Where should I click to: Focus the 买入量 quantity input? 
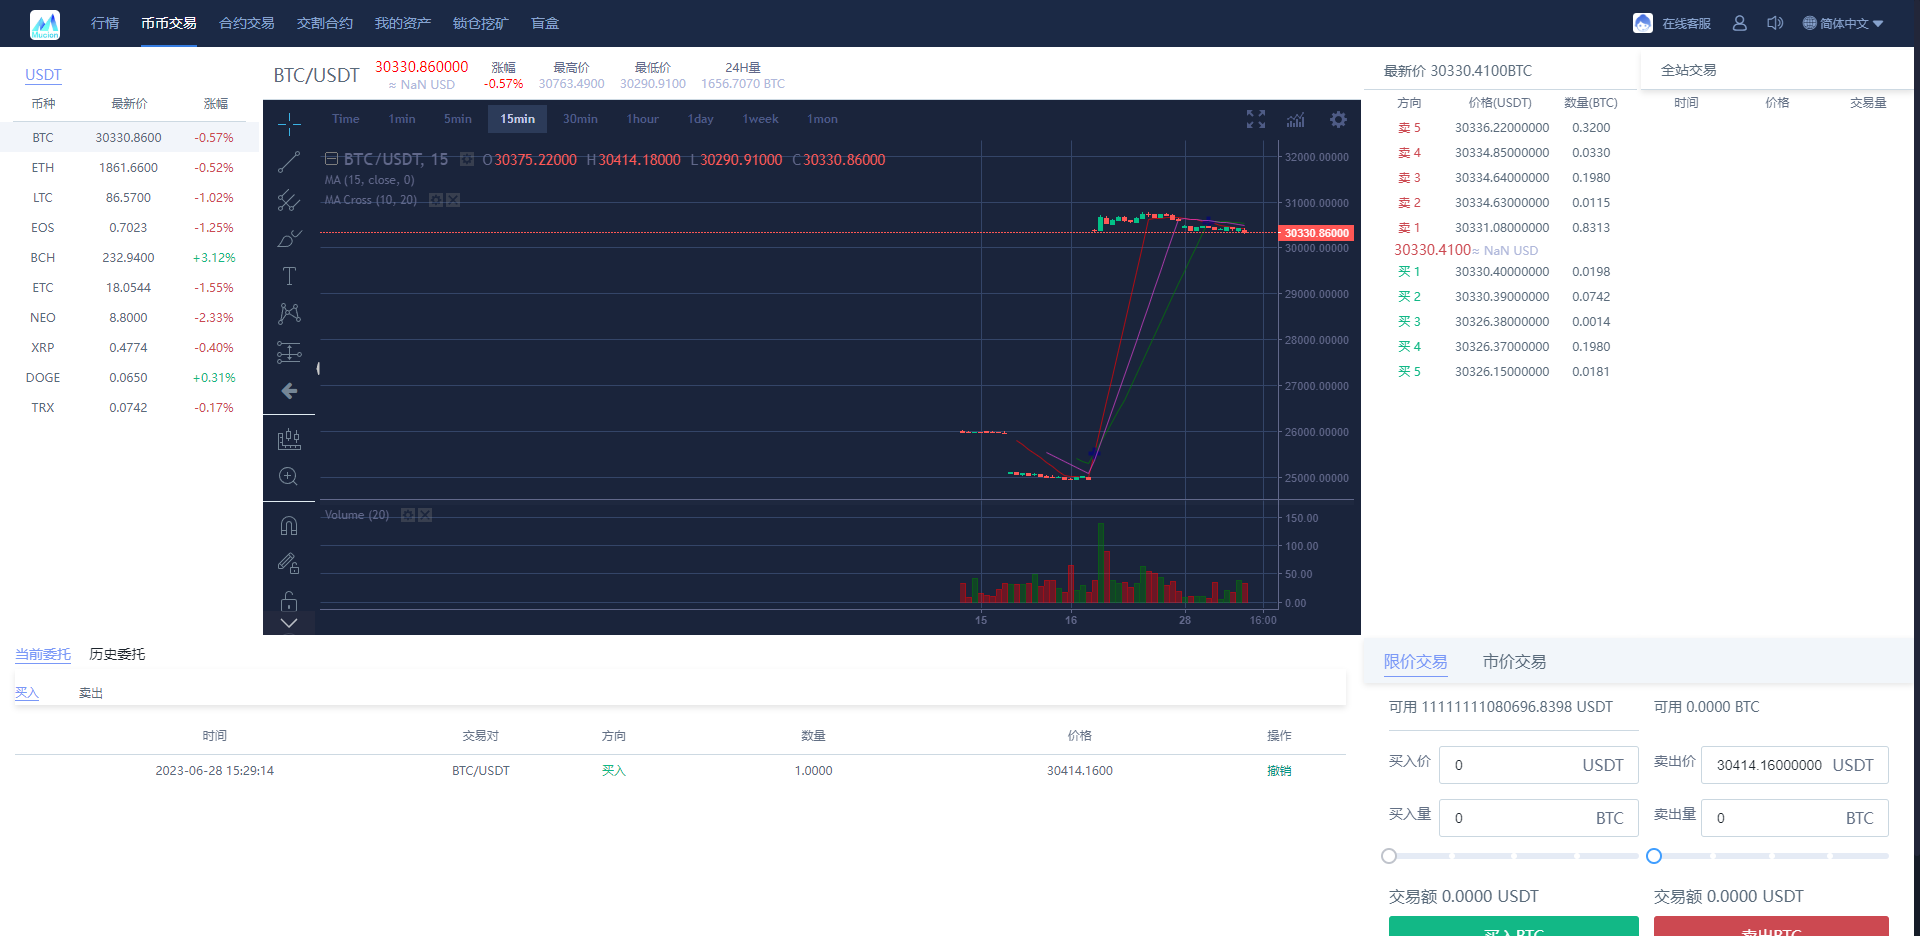pos(1539,818)
